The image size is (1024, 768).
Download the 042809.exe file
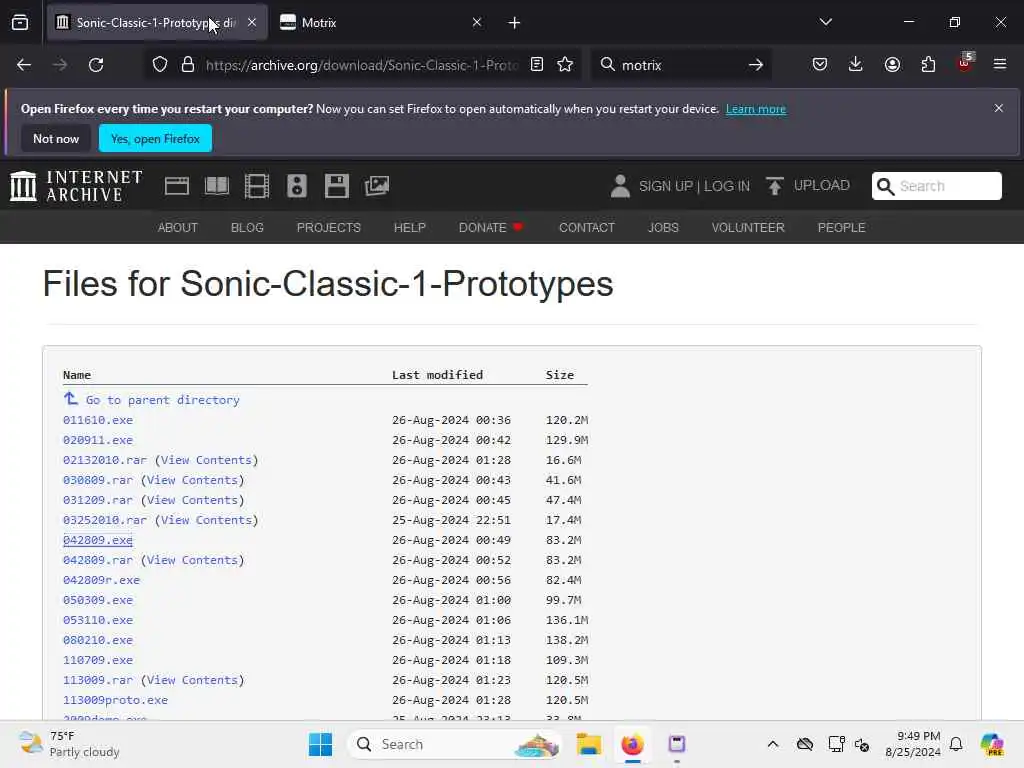[x=98, y=540]
